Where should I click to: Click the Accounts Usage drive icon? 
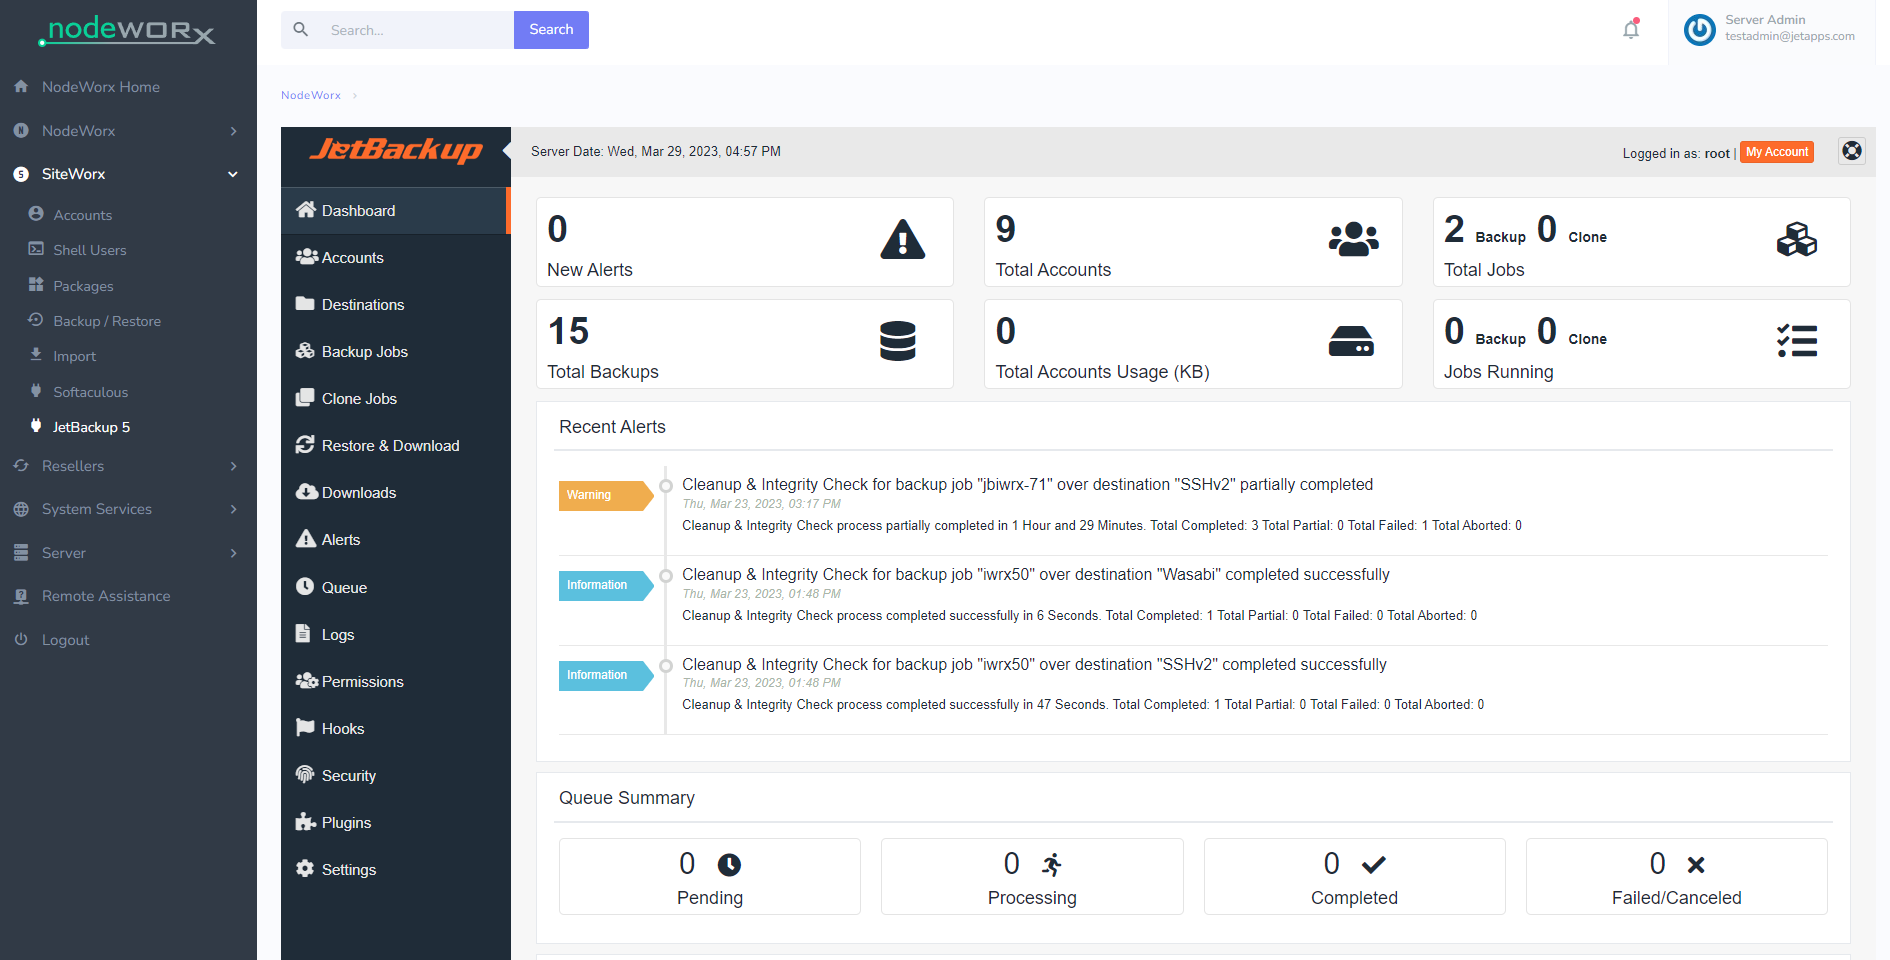tap(1351, 341)
